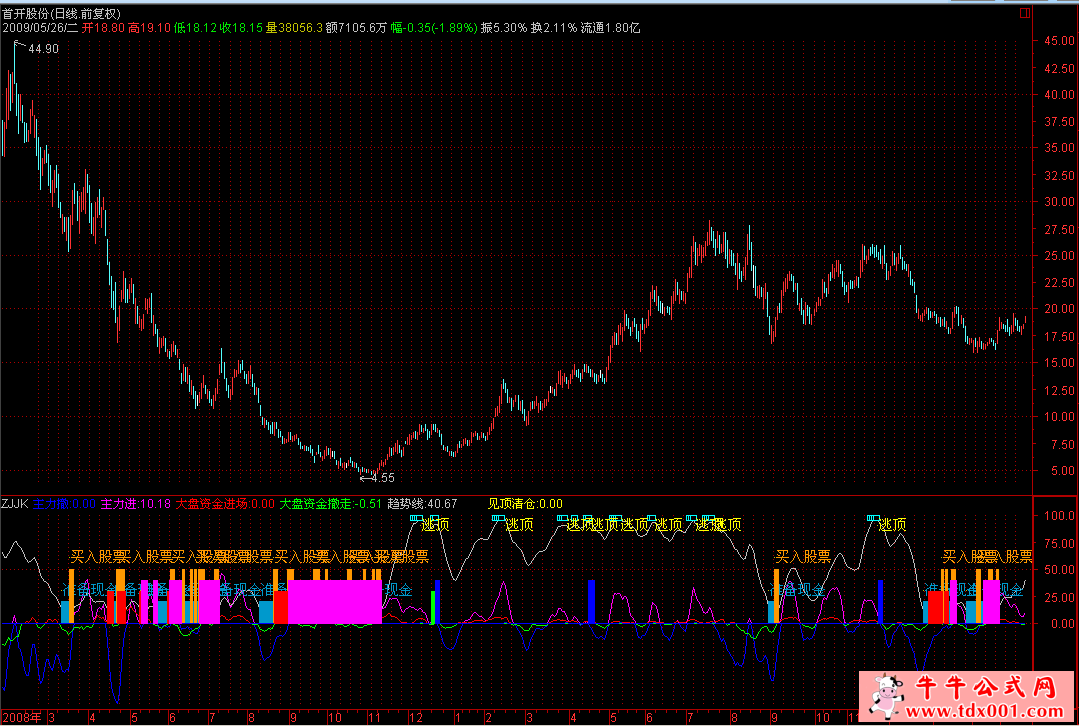The image size is (1079, 727).
Task: Click the turnover rate 换2.11%
Action: click(554, 28)
